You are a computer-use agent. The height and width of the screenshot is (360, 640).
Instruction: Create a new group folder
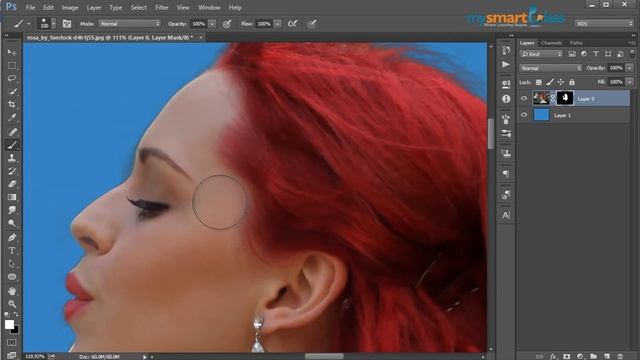point(593,356)
